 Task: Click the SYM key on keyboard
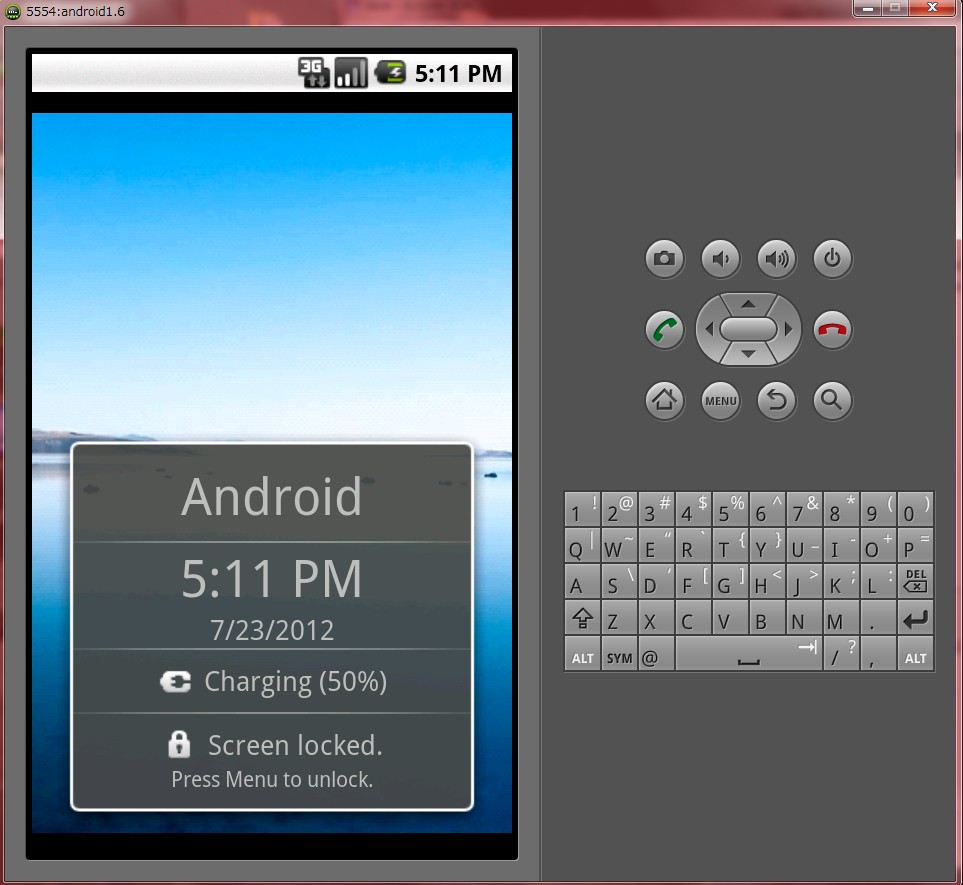pos(619,653)
